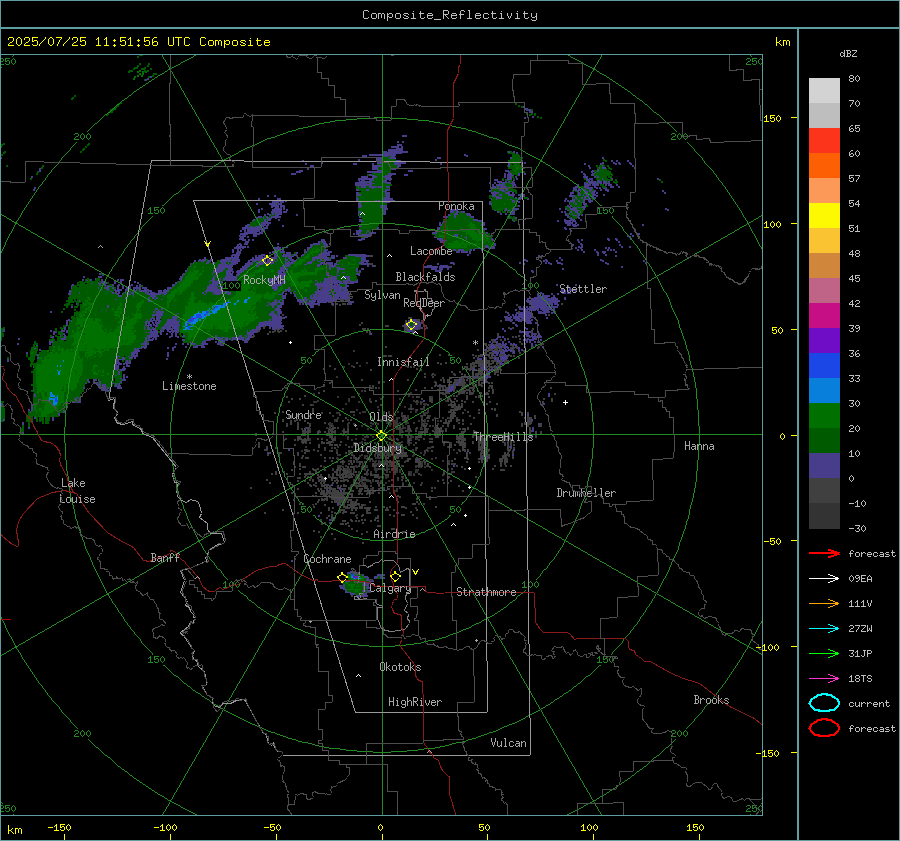Click the Drumheller label
Screen dimensions: 900x841
point(586,493)
